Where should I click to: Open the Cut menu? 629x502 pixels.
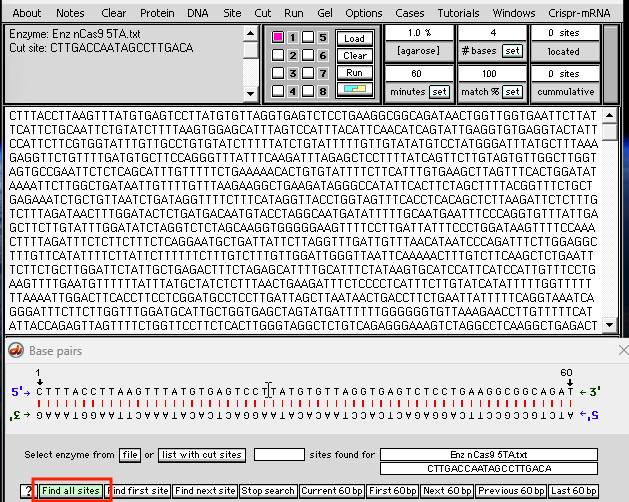263,13
